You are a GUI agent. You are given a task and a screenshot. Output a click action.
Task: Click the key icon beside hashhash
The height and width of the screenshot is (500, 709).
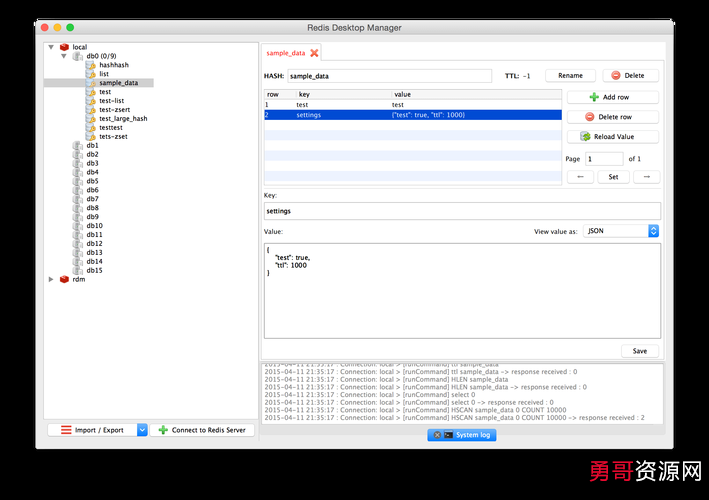click(x=90, y=65)
